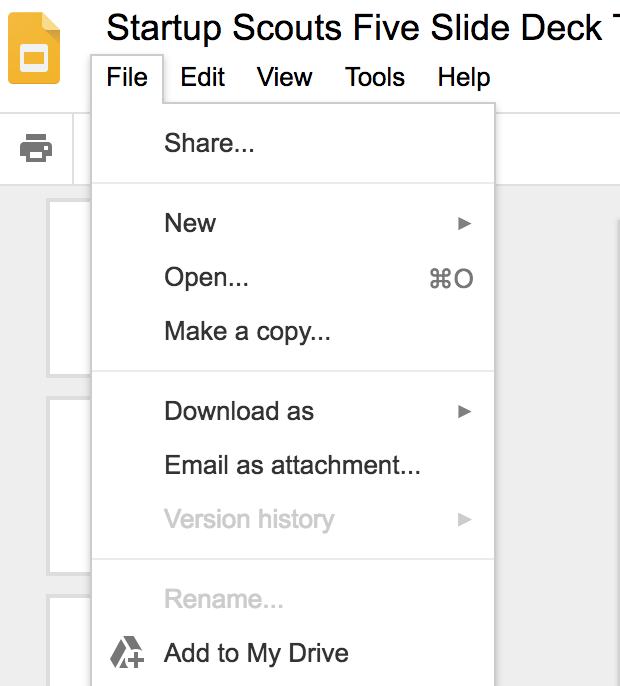Click the print icon in toolbar
The height and width of the screenshot is (686, 620).
click(x=36, y=149)
